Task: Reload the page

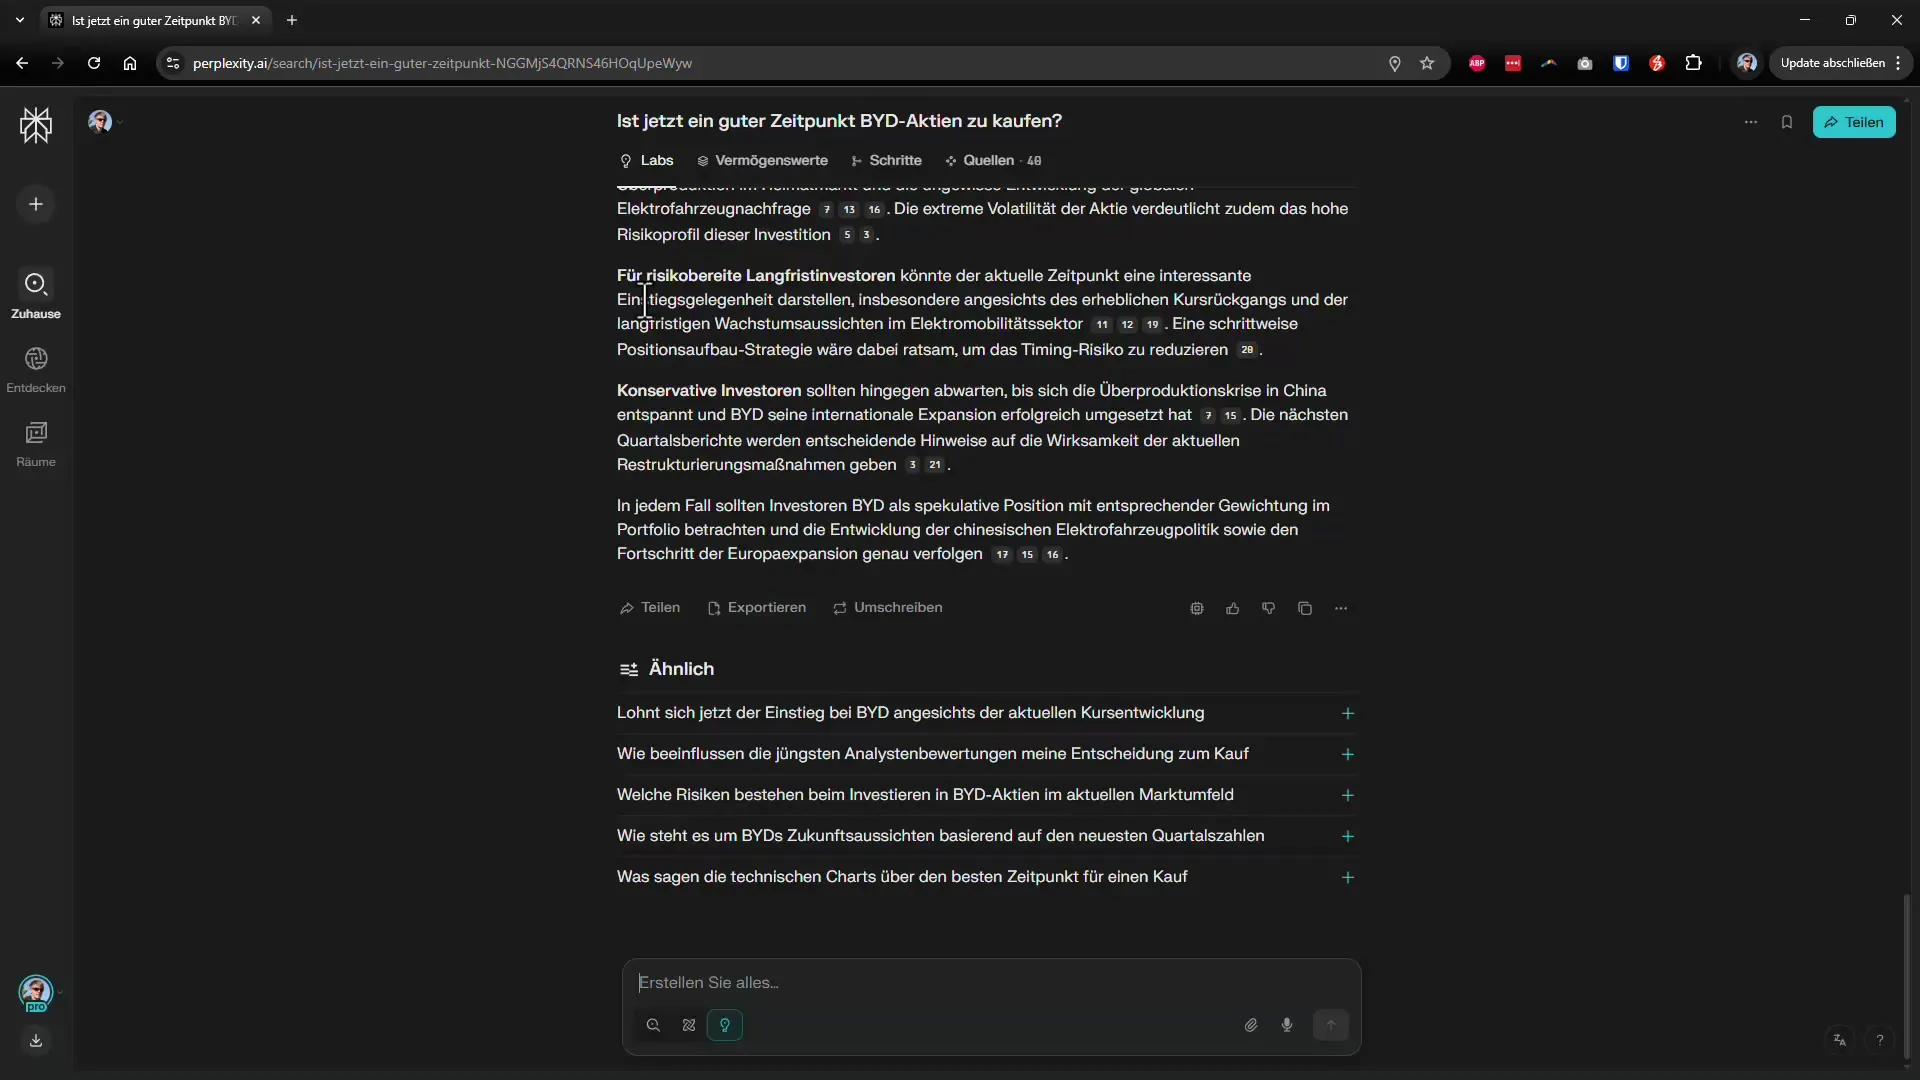Action: tap(94, 63)
